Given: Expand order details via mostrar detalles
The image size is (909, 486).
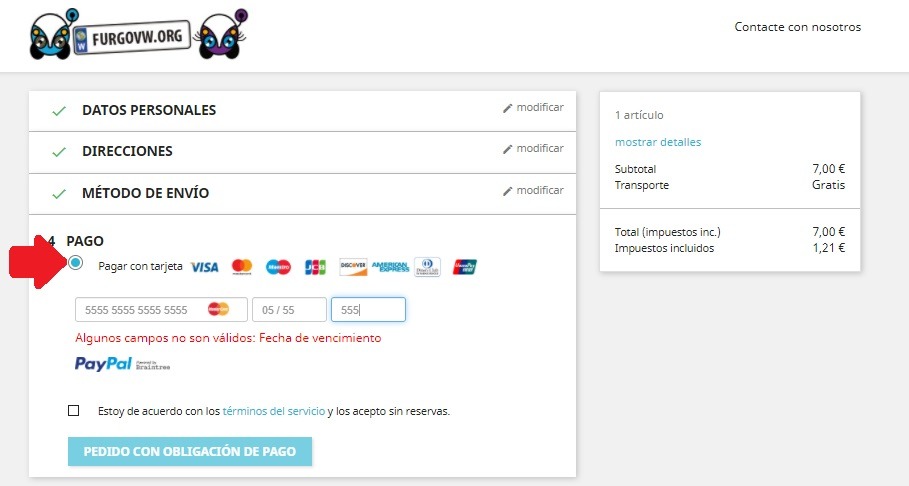Looking at the screenshot, I should [658, 142].
